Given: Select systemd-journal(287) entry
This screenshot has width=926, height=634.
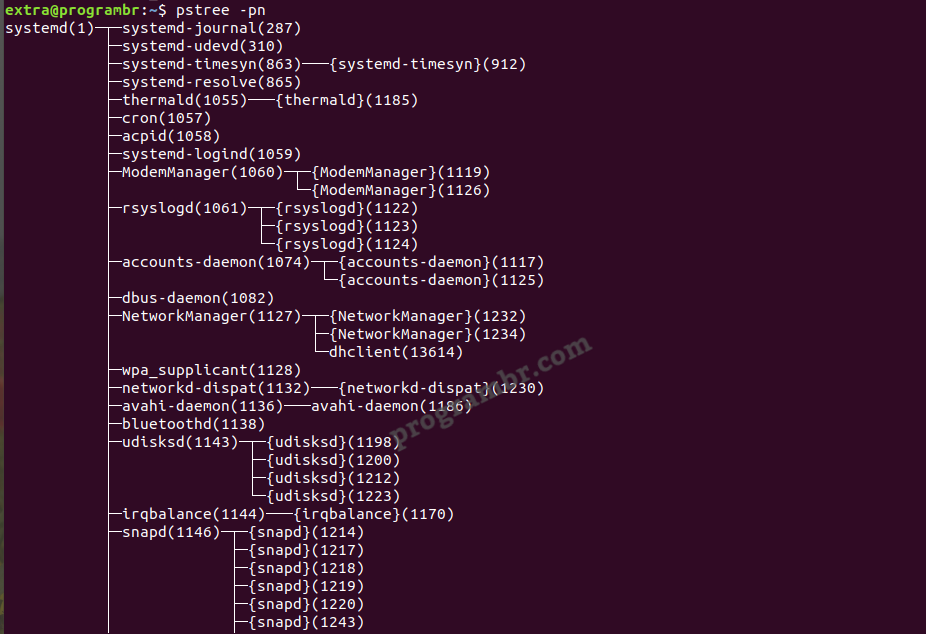Looking at the screenshot, I should click(x=211, y=28).
